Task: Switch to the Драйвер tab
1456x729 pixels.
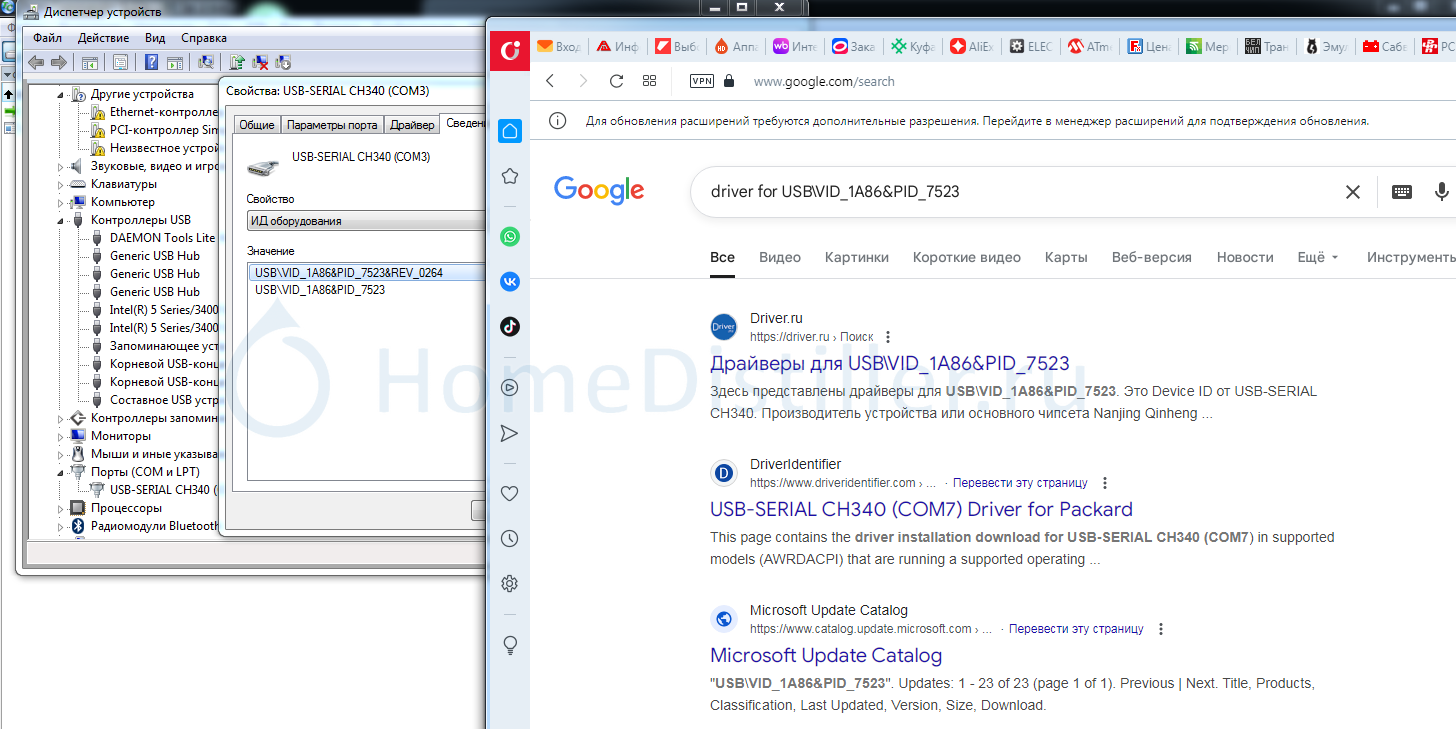Action: (x=412, y=124)
